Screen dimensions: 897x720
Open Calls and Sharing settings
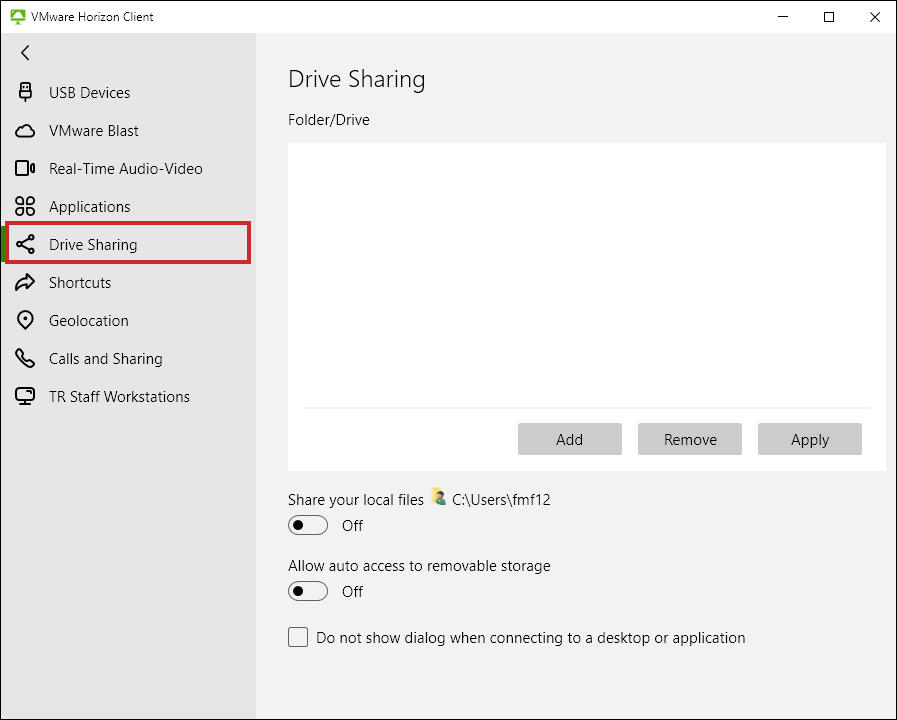click(x=128, y=359)
